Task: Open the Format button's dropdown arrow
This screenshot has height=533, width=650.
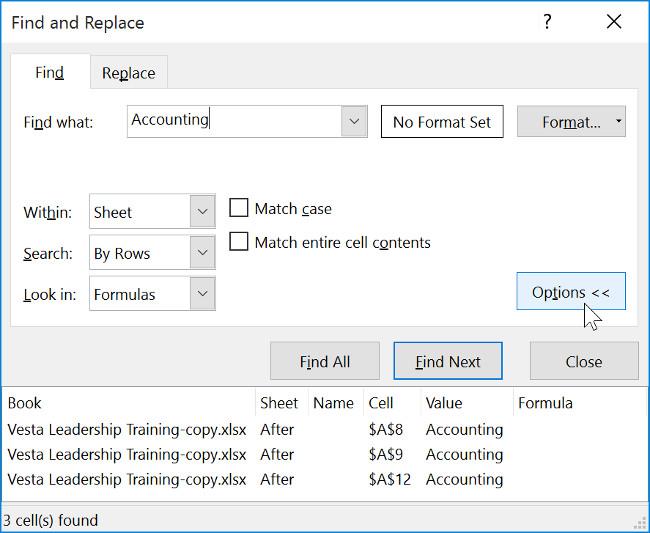Action: [x=618, y=121]
